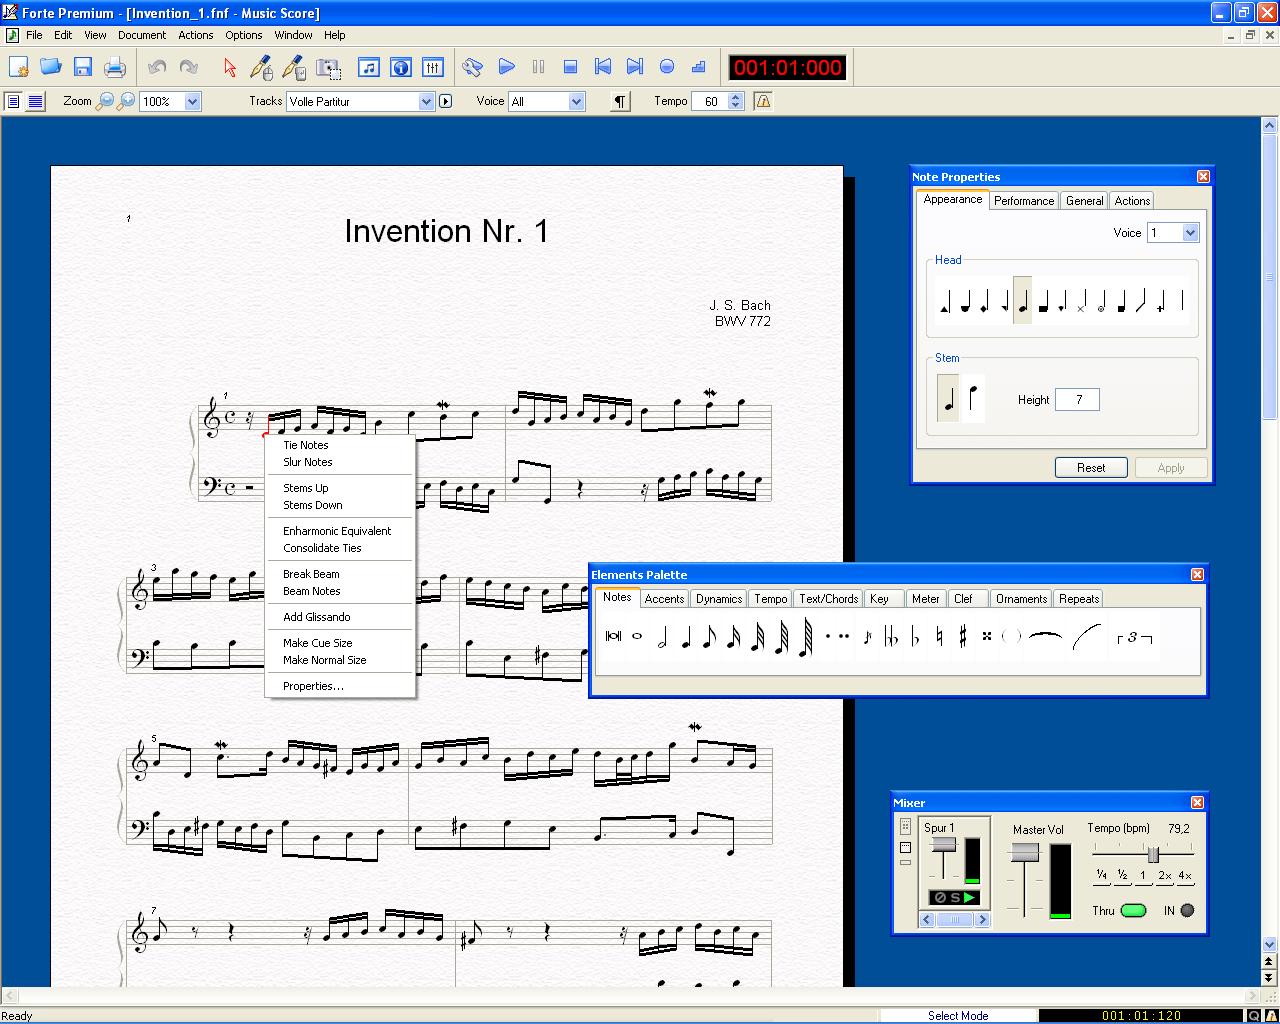Viewport: 1280px width, 1024px height.
Task: Solo Spur 1 in the Mixer
Action: pyautogui.click(x=955, y=897)
